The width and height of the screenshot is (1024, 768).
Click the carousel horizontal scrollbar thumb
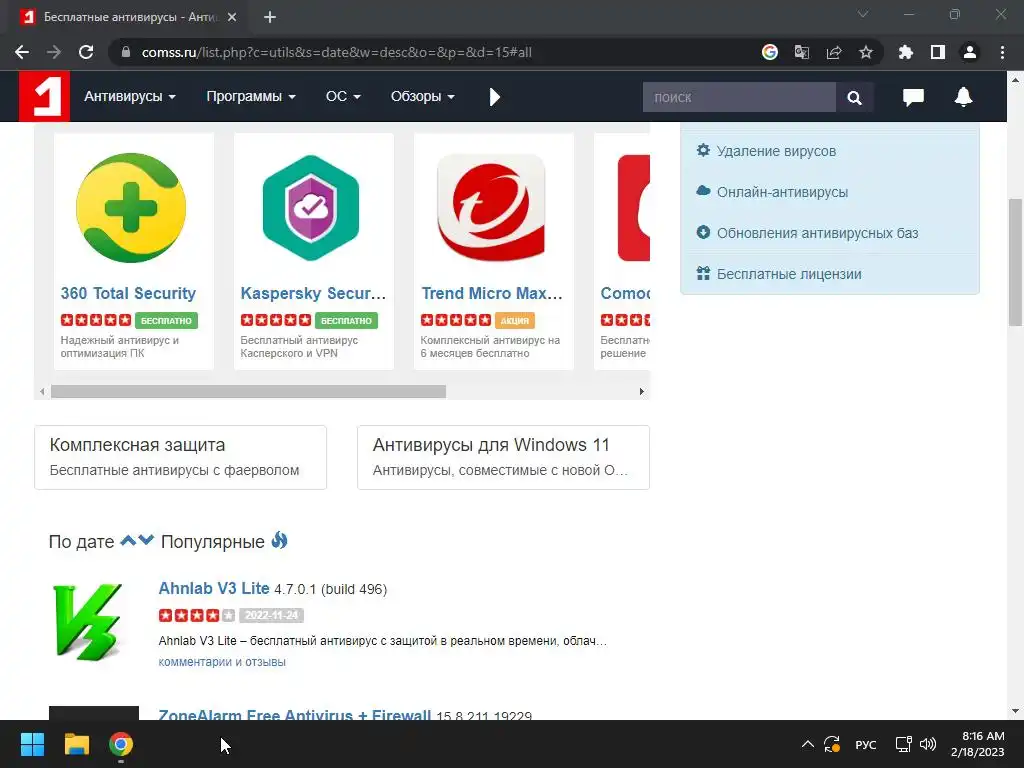coord(248,392)
